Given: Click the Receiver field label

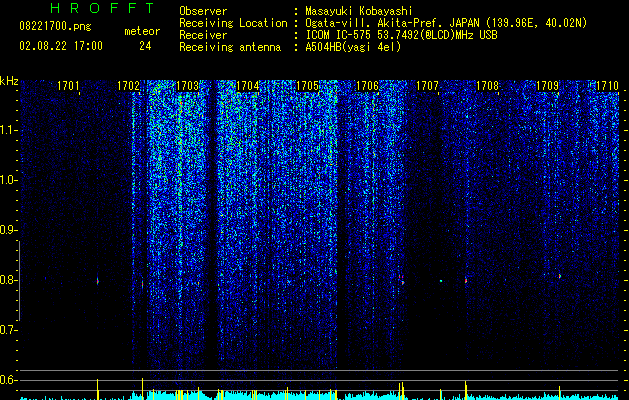Looking at the screenshot, I should coord(203,35).
